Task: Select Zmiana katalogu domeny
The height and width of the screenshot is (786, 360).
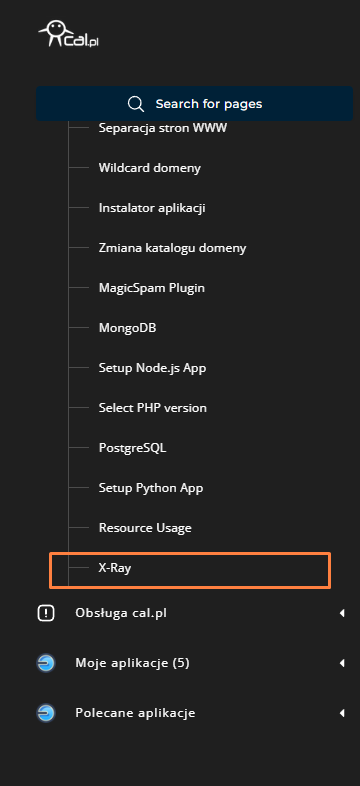Action: (172, 248)
